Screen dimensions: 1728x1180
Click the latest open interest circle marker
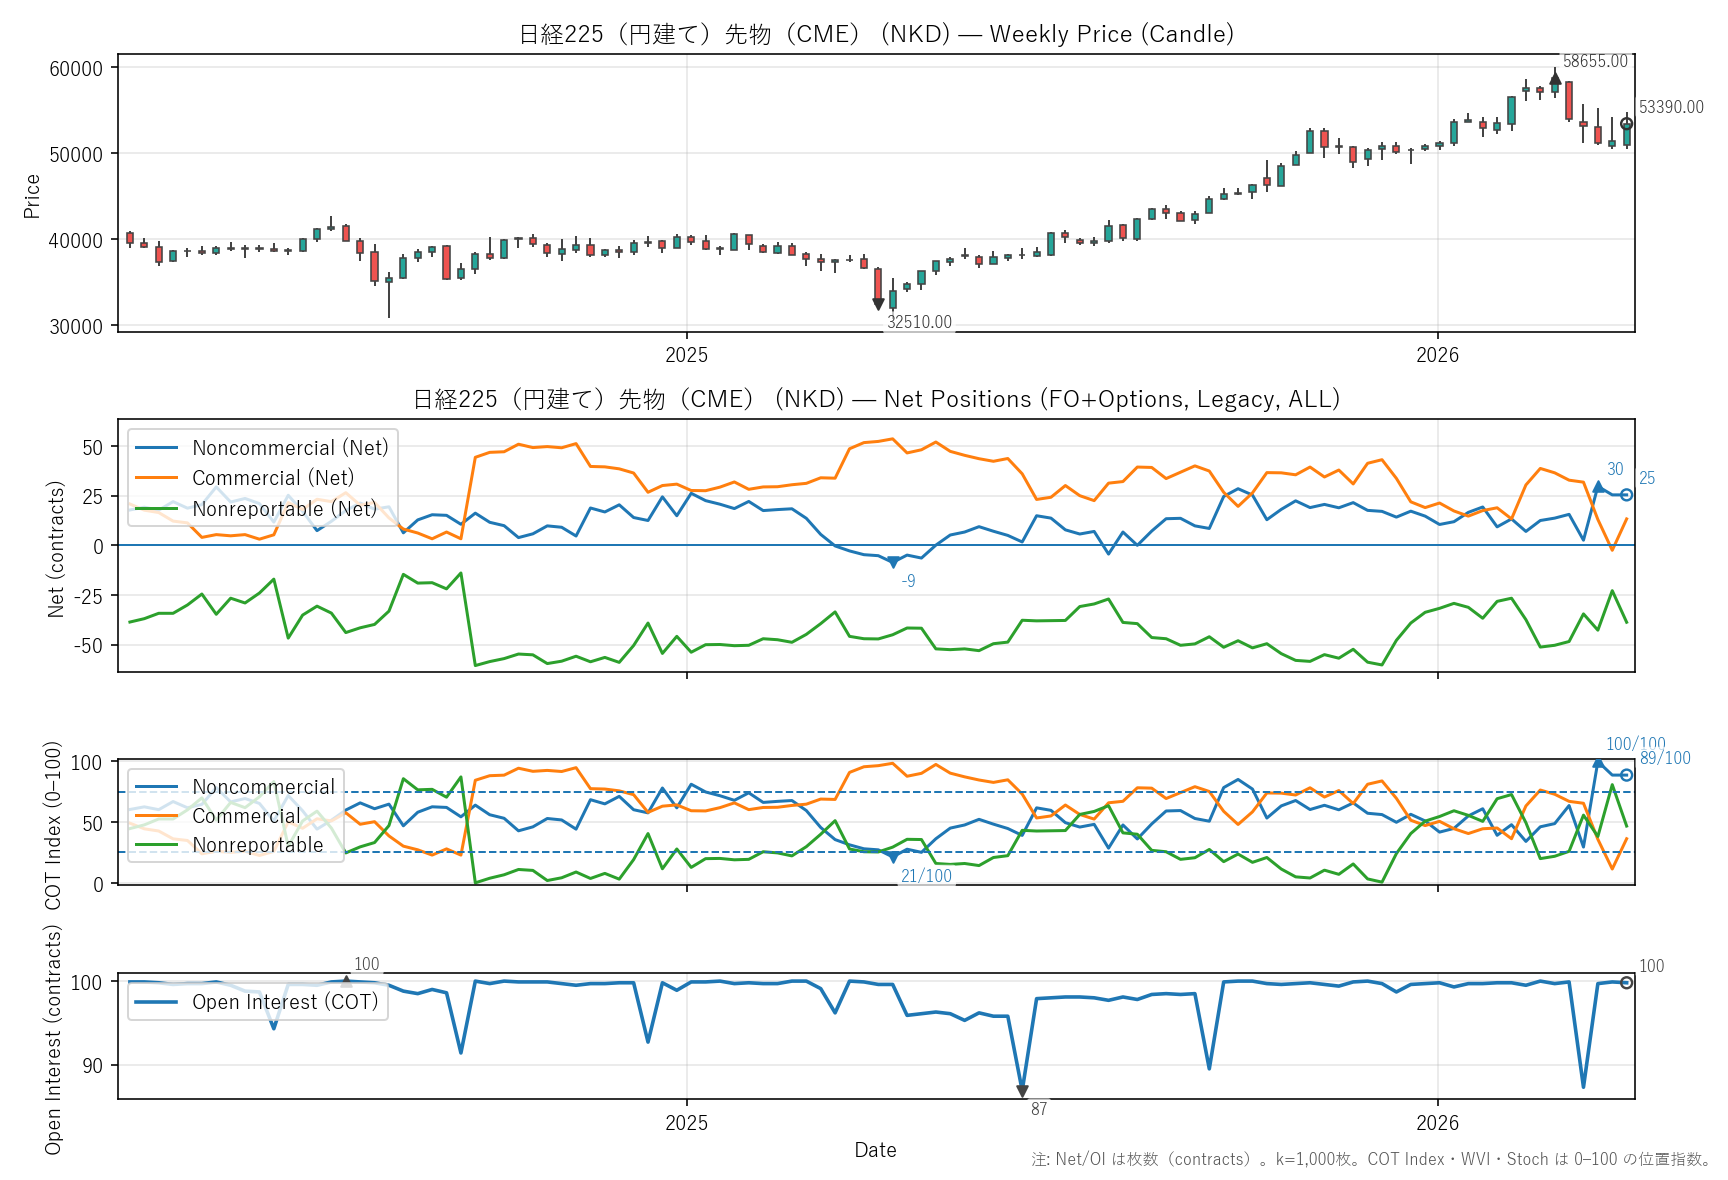[x=1627, y=983]
